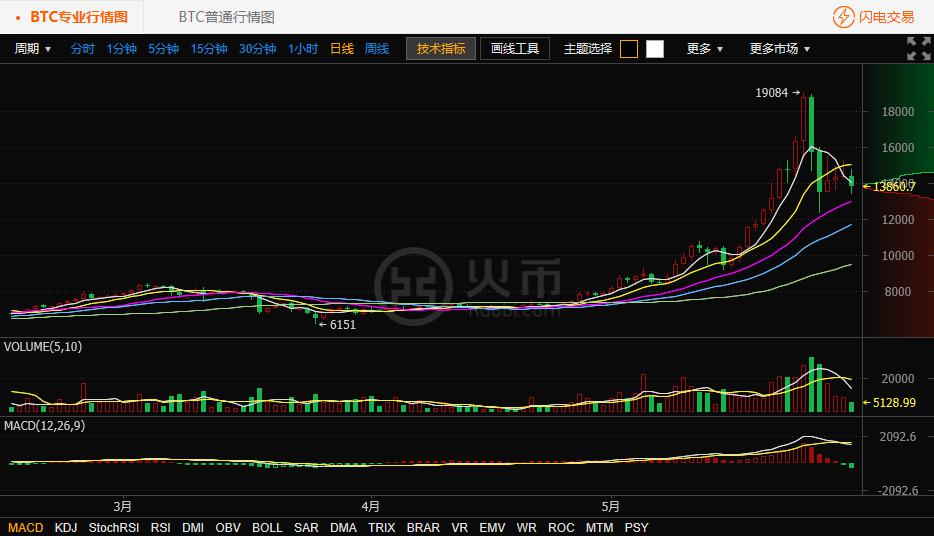The image size is (934, 536).
Task: Pick the white theme color swatch
Action: 655,49
